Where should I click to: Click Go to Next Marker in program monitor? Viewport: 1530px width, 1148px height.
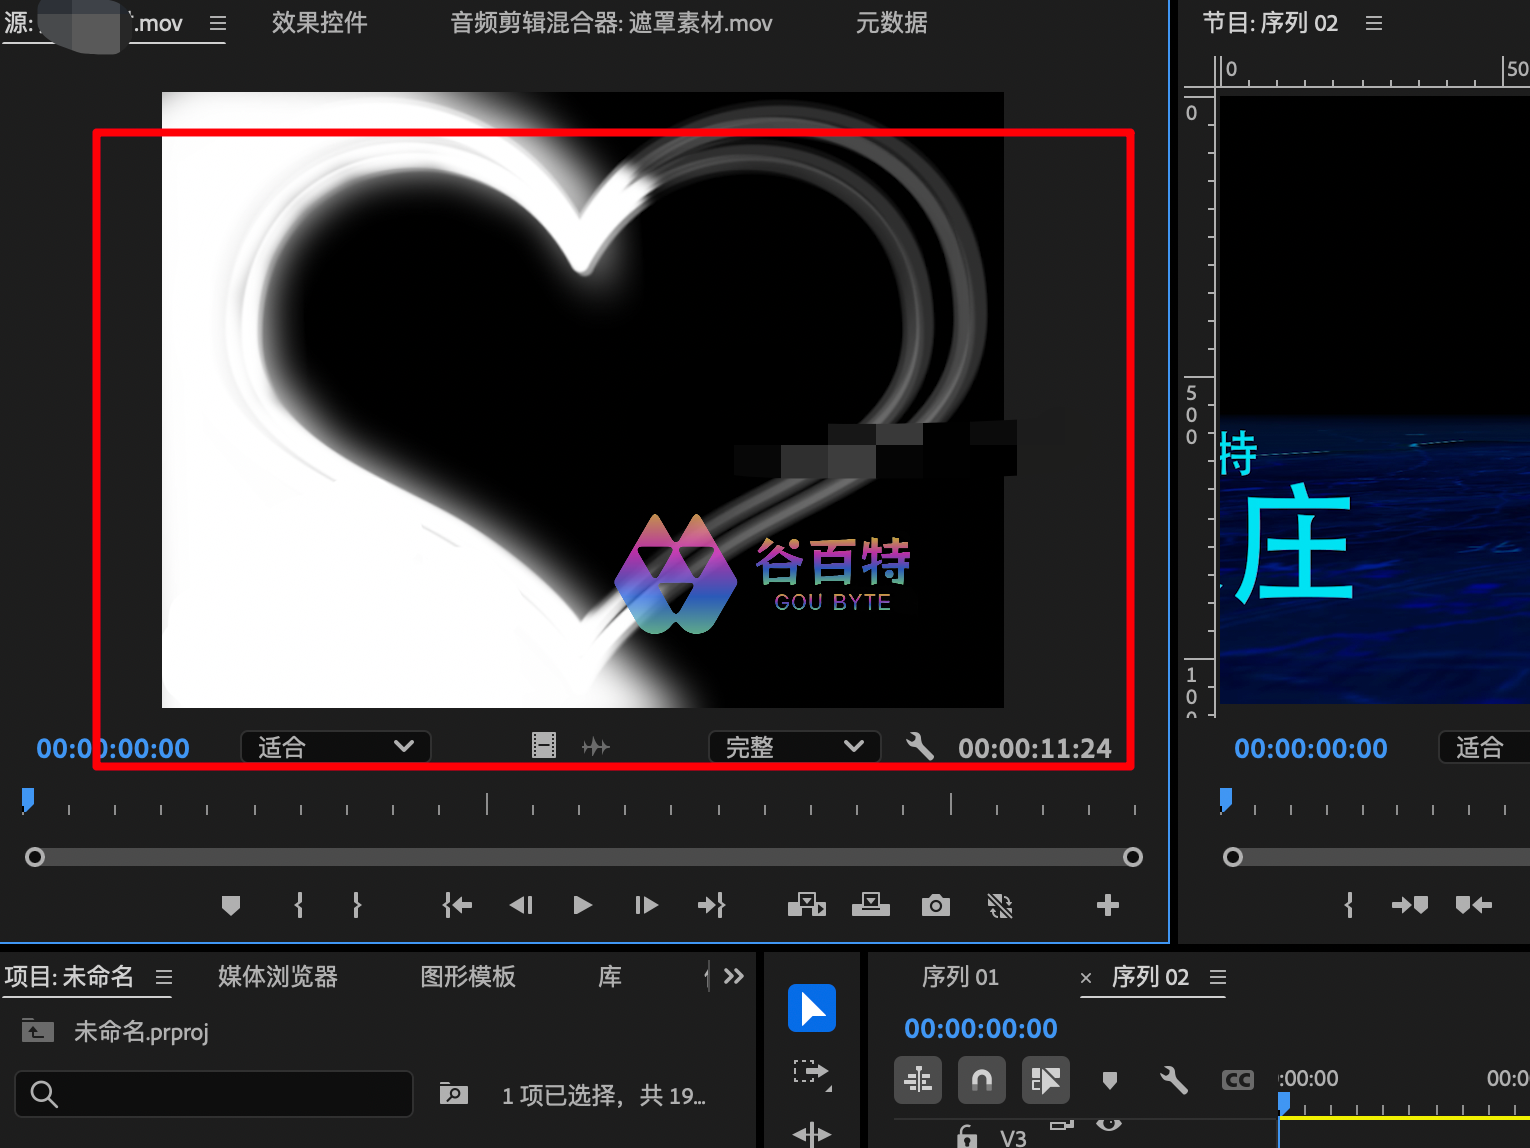tap(1409, 906)
